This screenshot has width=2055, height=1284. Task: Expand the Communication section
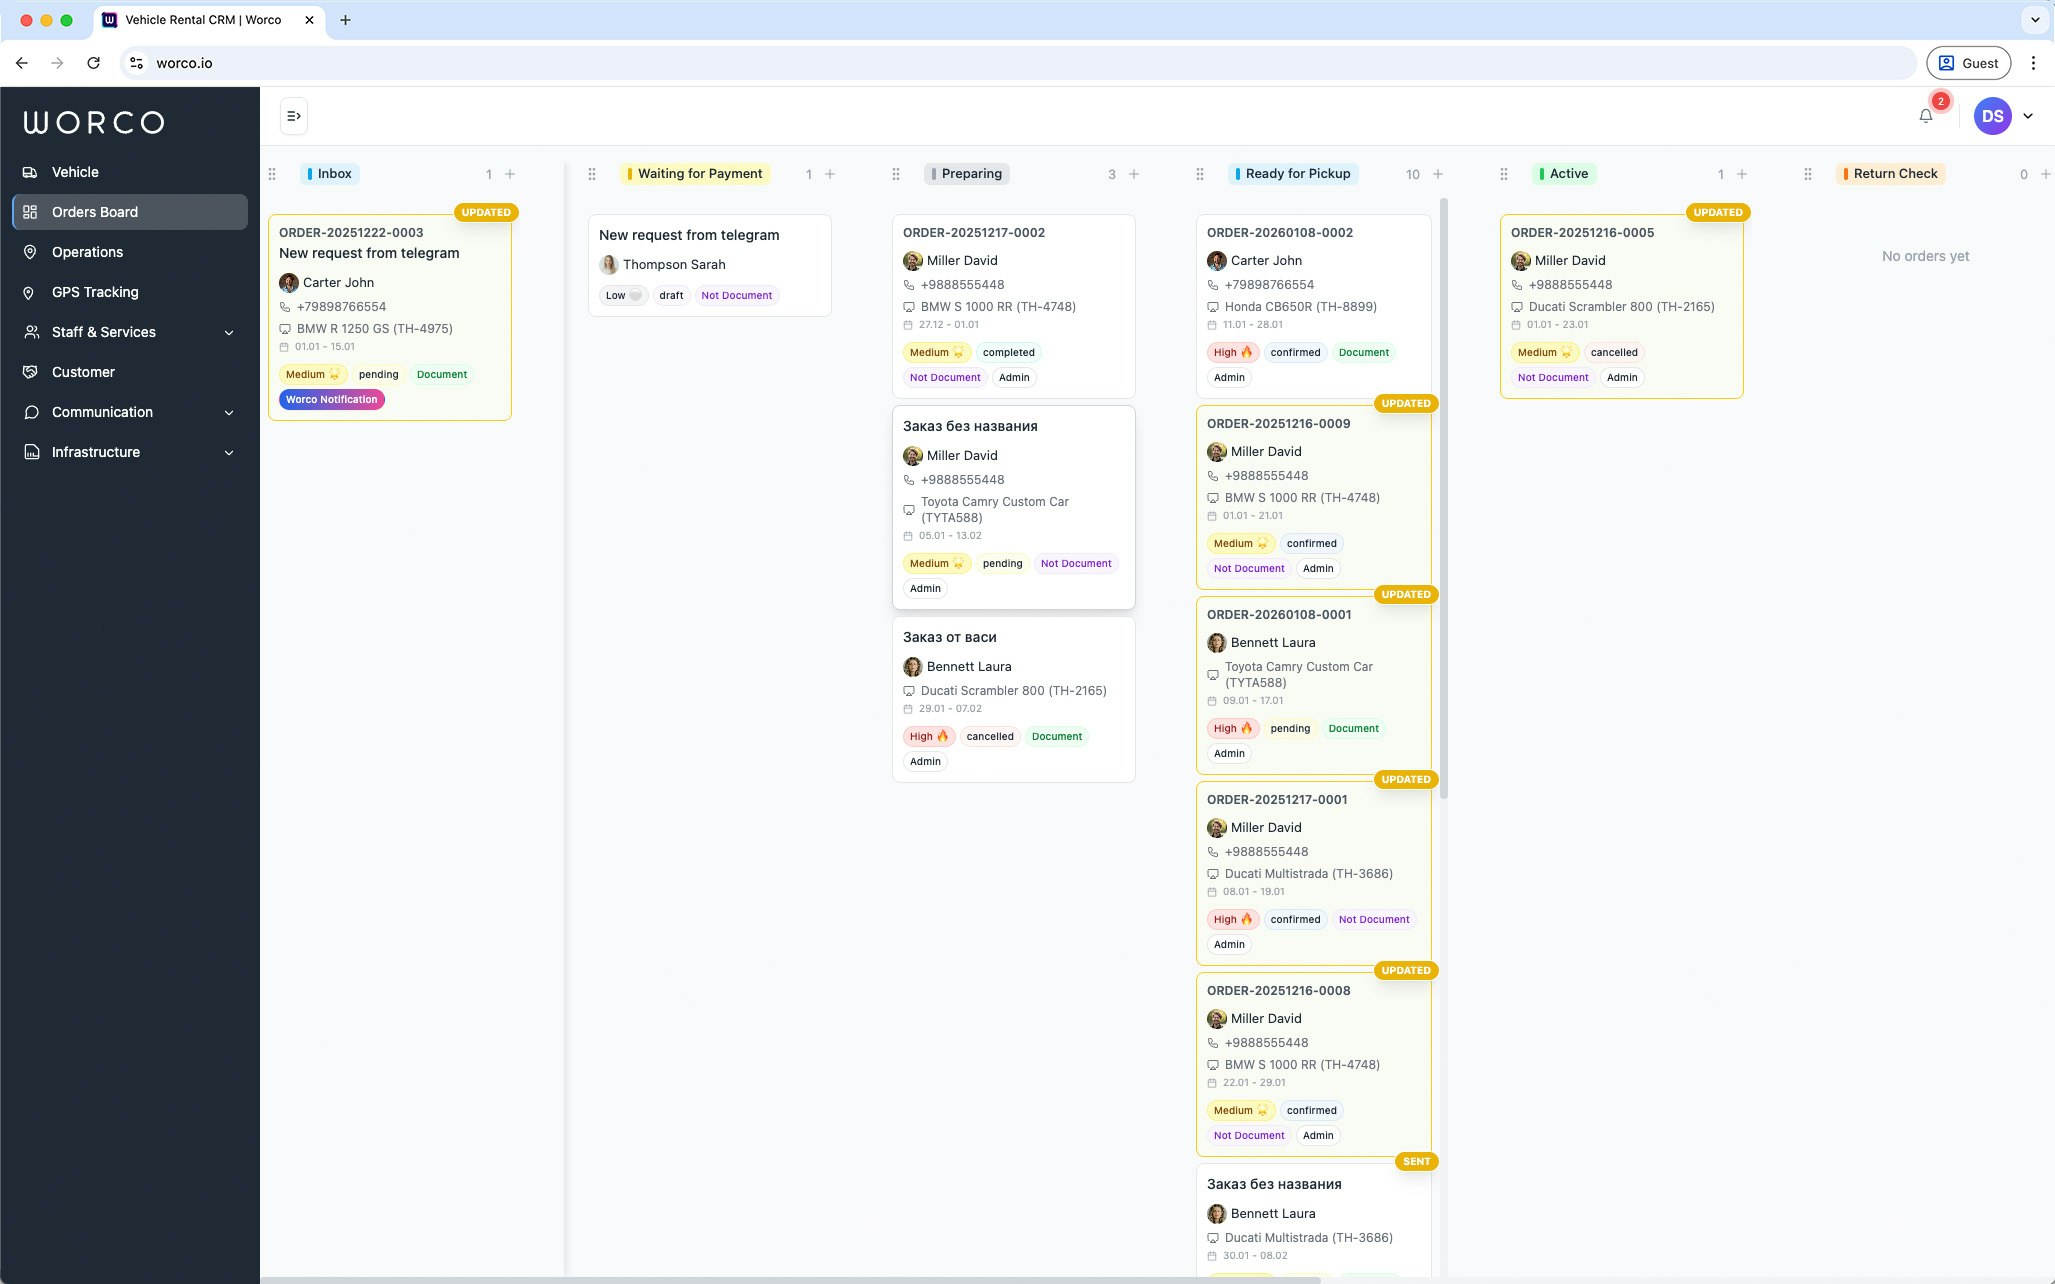click(102, 411)
